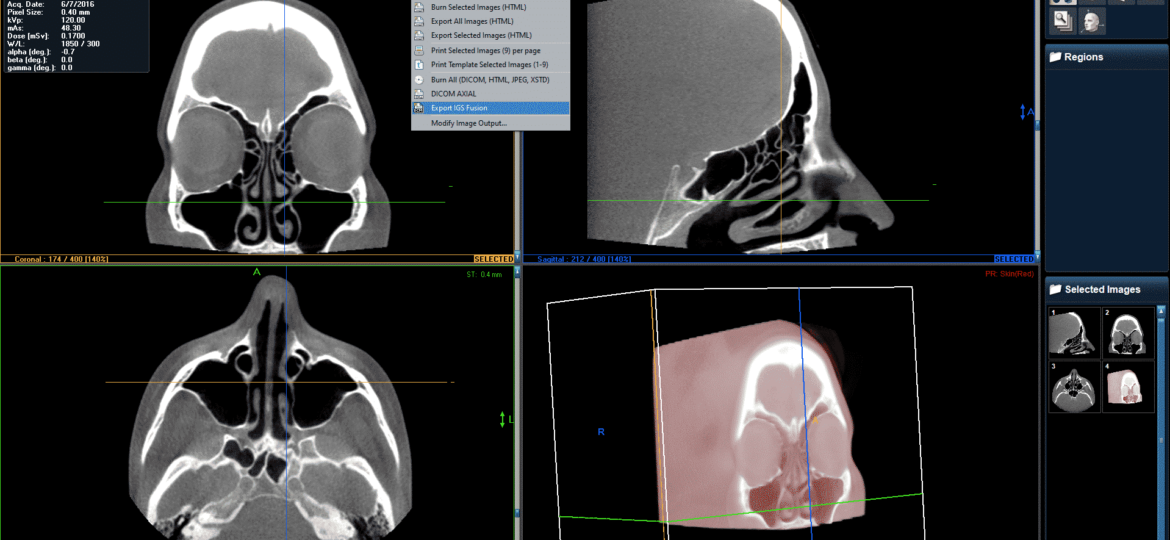The width and height of the screenshot is (1170, 540).
Task: Click the Print Template Selected Images icon
Action: [x=419, y=64]
